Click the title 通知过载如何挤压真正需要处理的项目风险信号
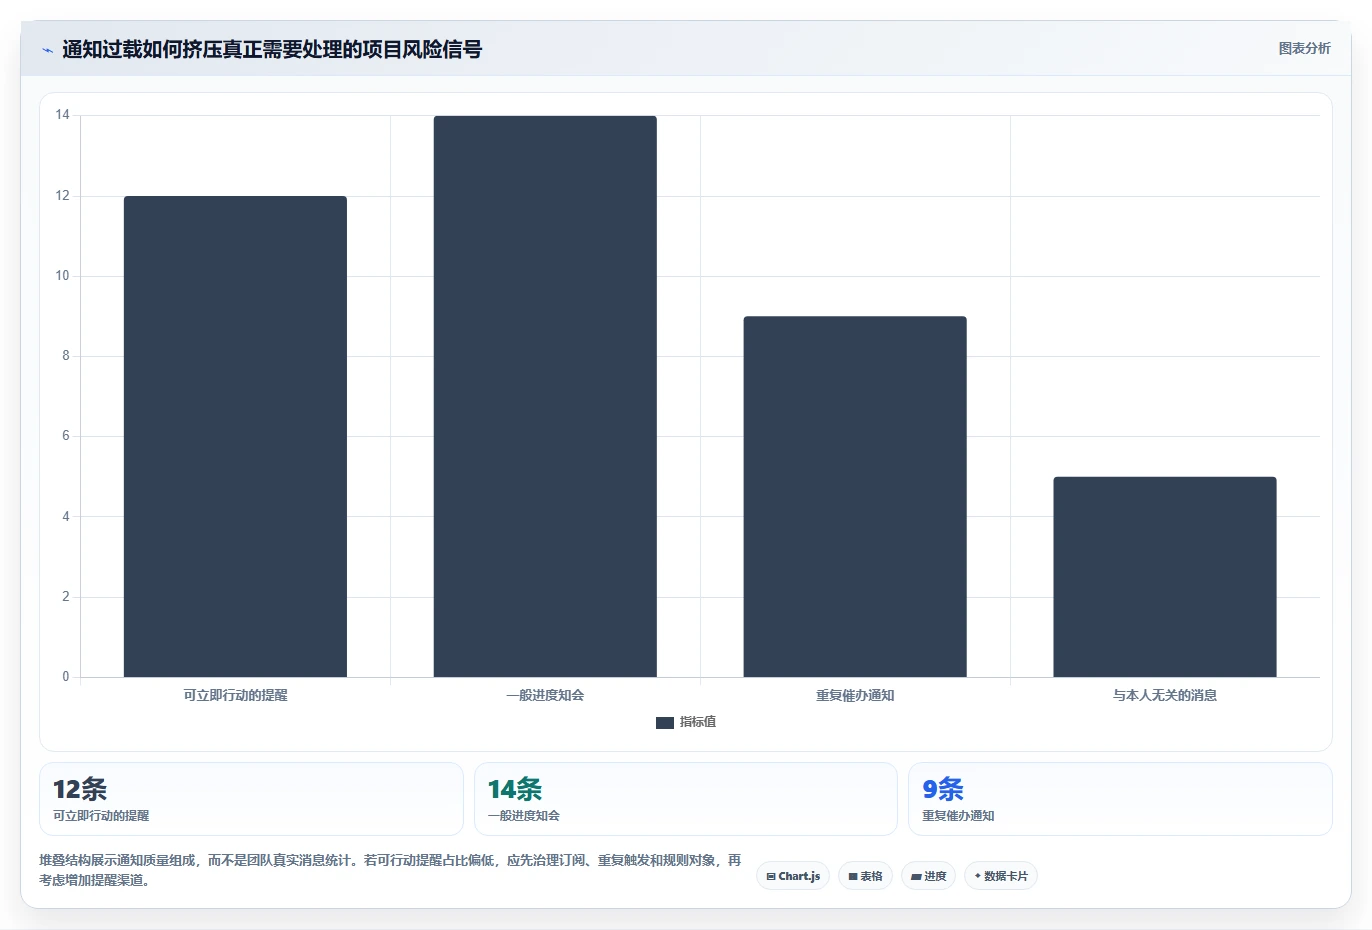 click(x=272, y=49)
